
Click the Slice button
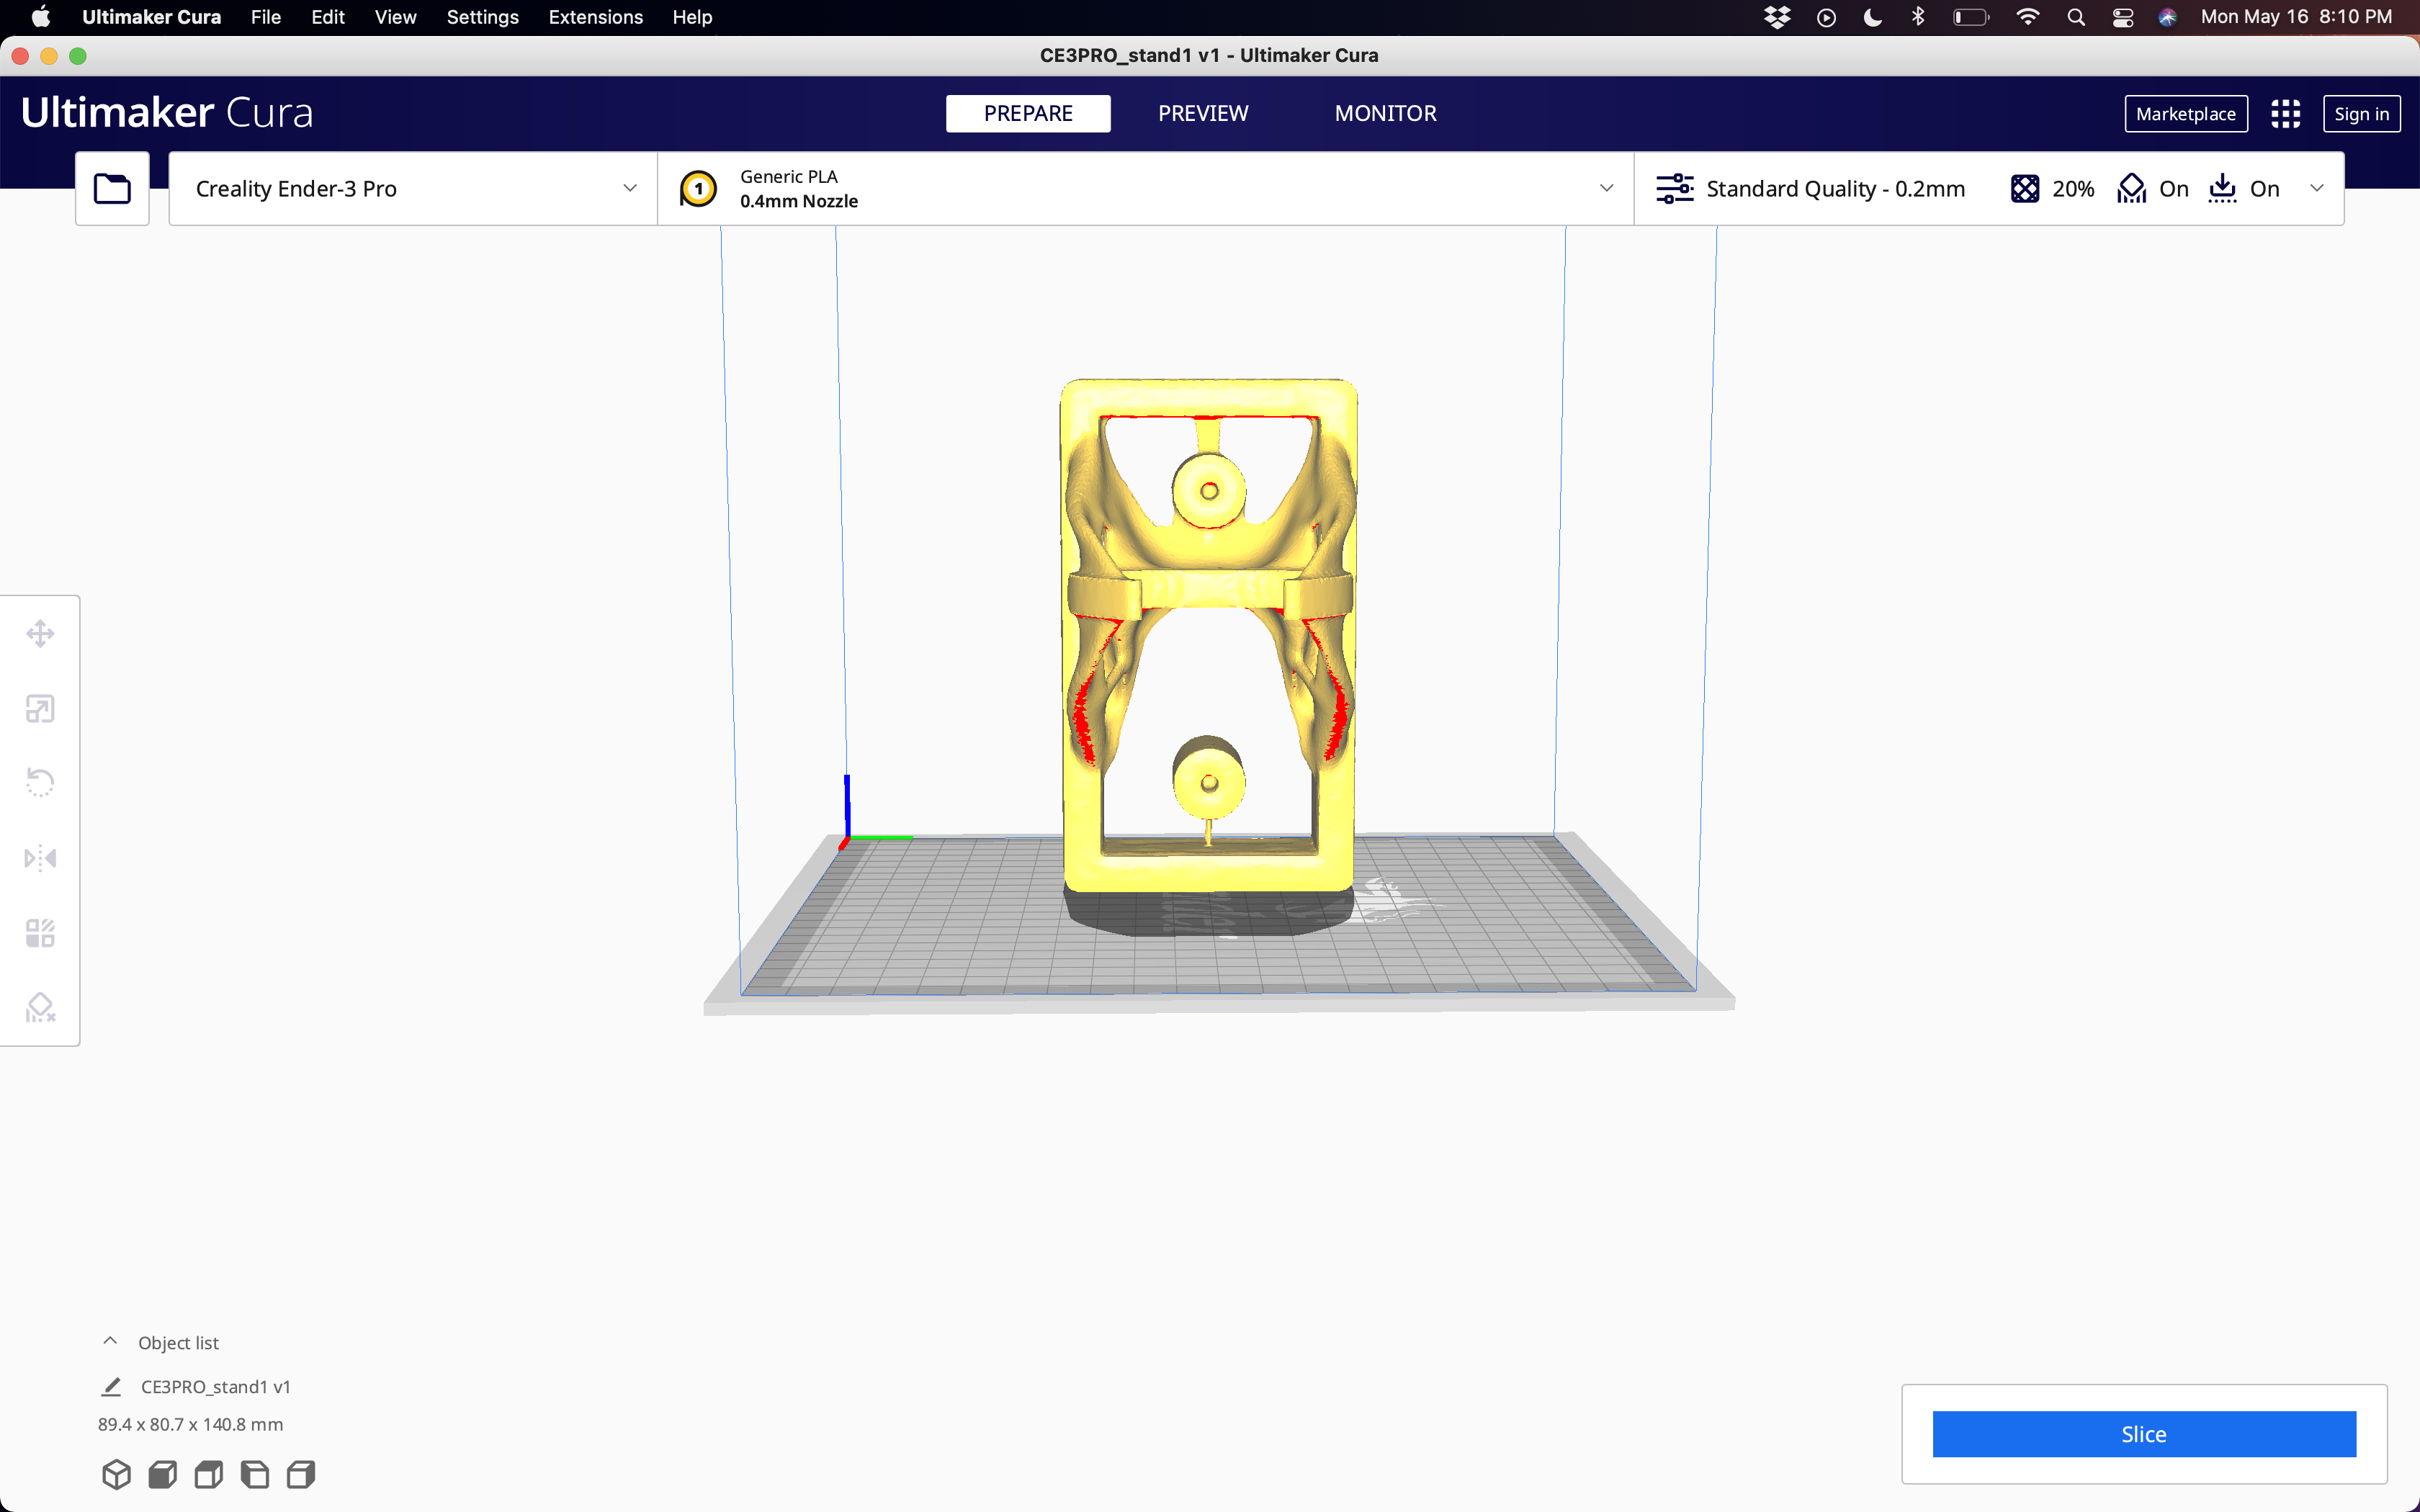click(x=2144, y=1433)
